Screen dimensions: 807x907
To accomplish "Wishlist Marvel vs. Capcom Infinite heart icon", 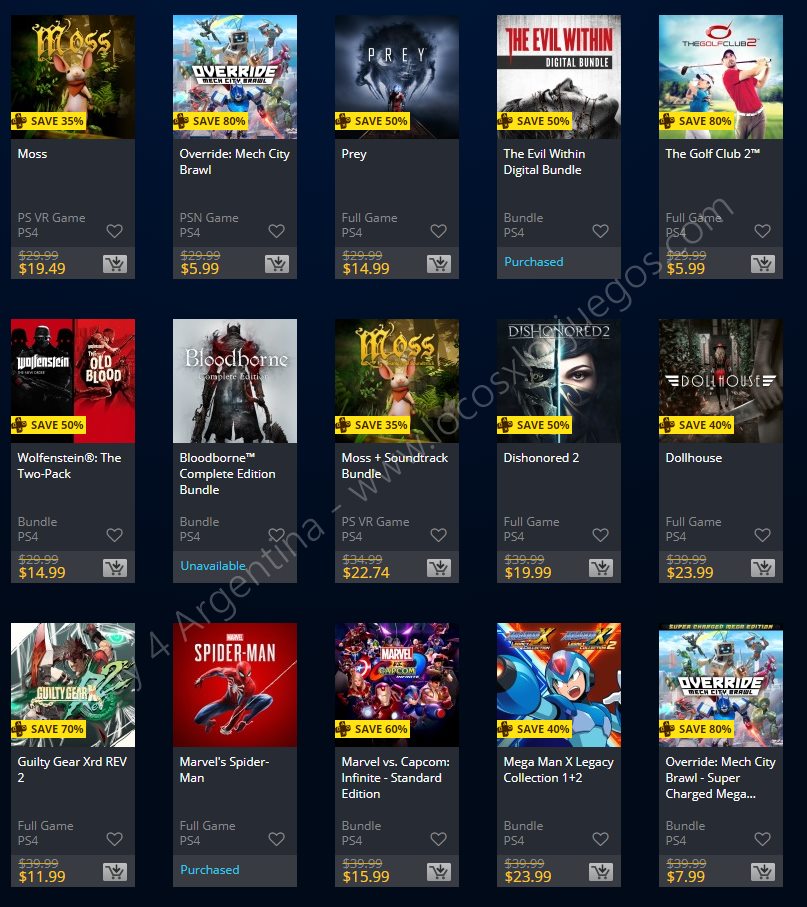I will click(x=438, y=839).
